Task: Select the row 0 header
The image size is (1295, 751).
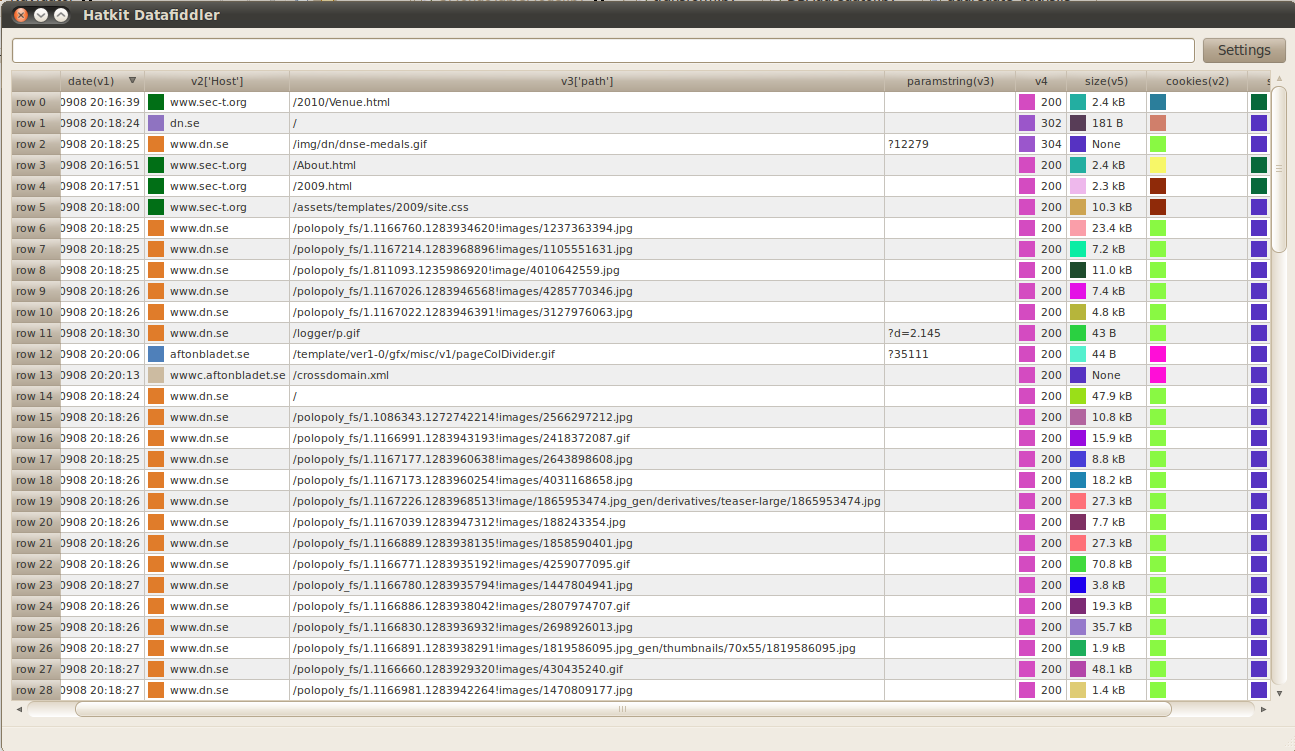Action: (36, 102)
